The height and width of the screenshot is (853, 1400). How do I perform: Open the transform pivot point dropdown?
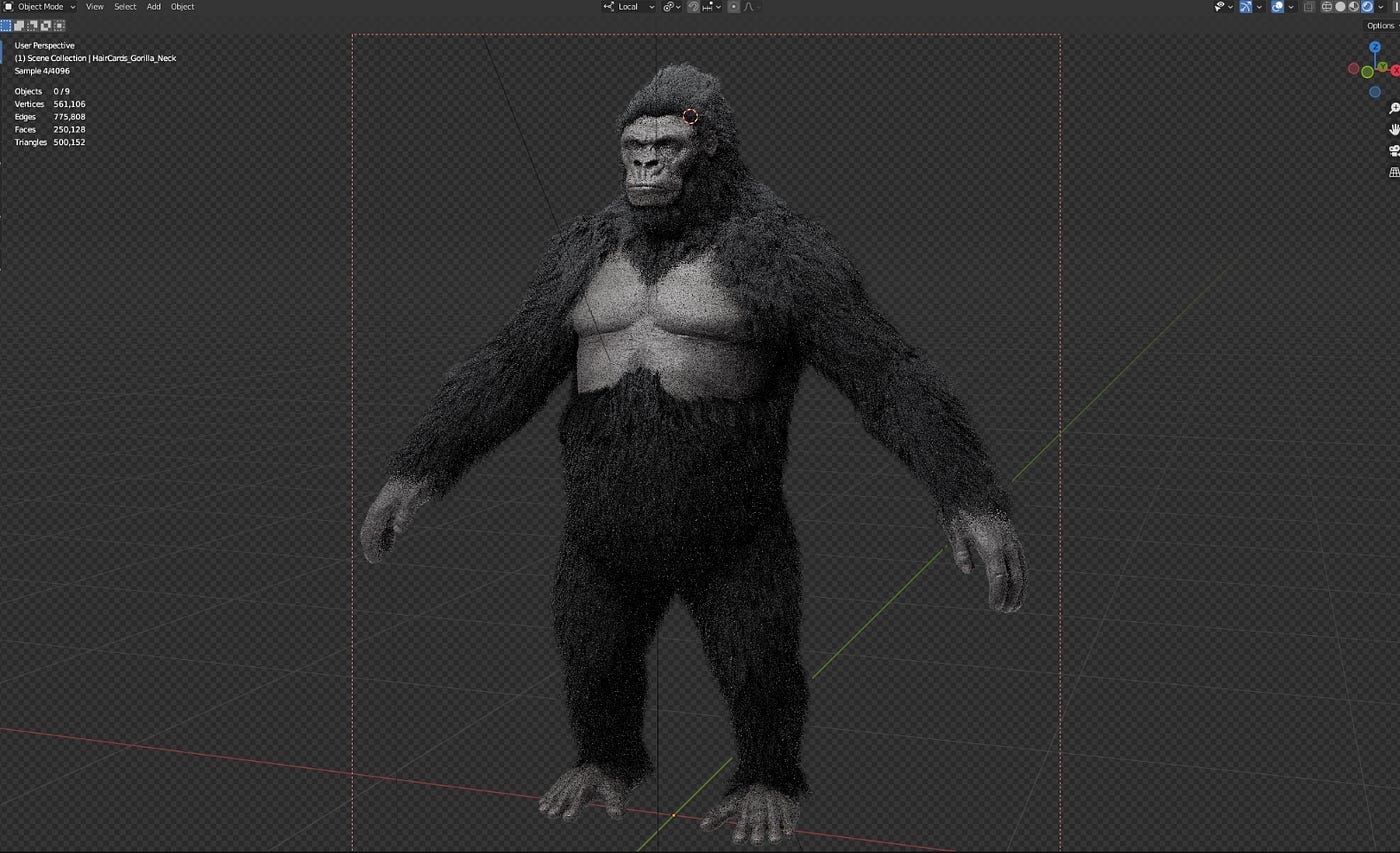coord(672,7)
